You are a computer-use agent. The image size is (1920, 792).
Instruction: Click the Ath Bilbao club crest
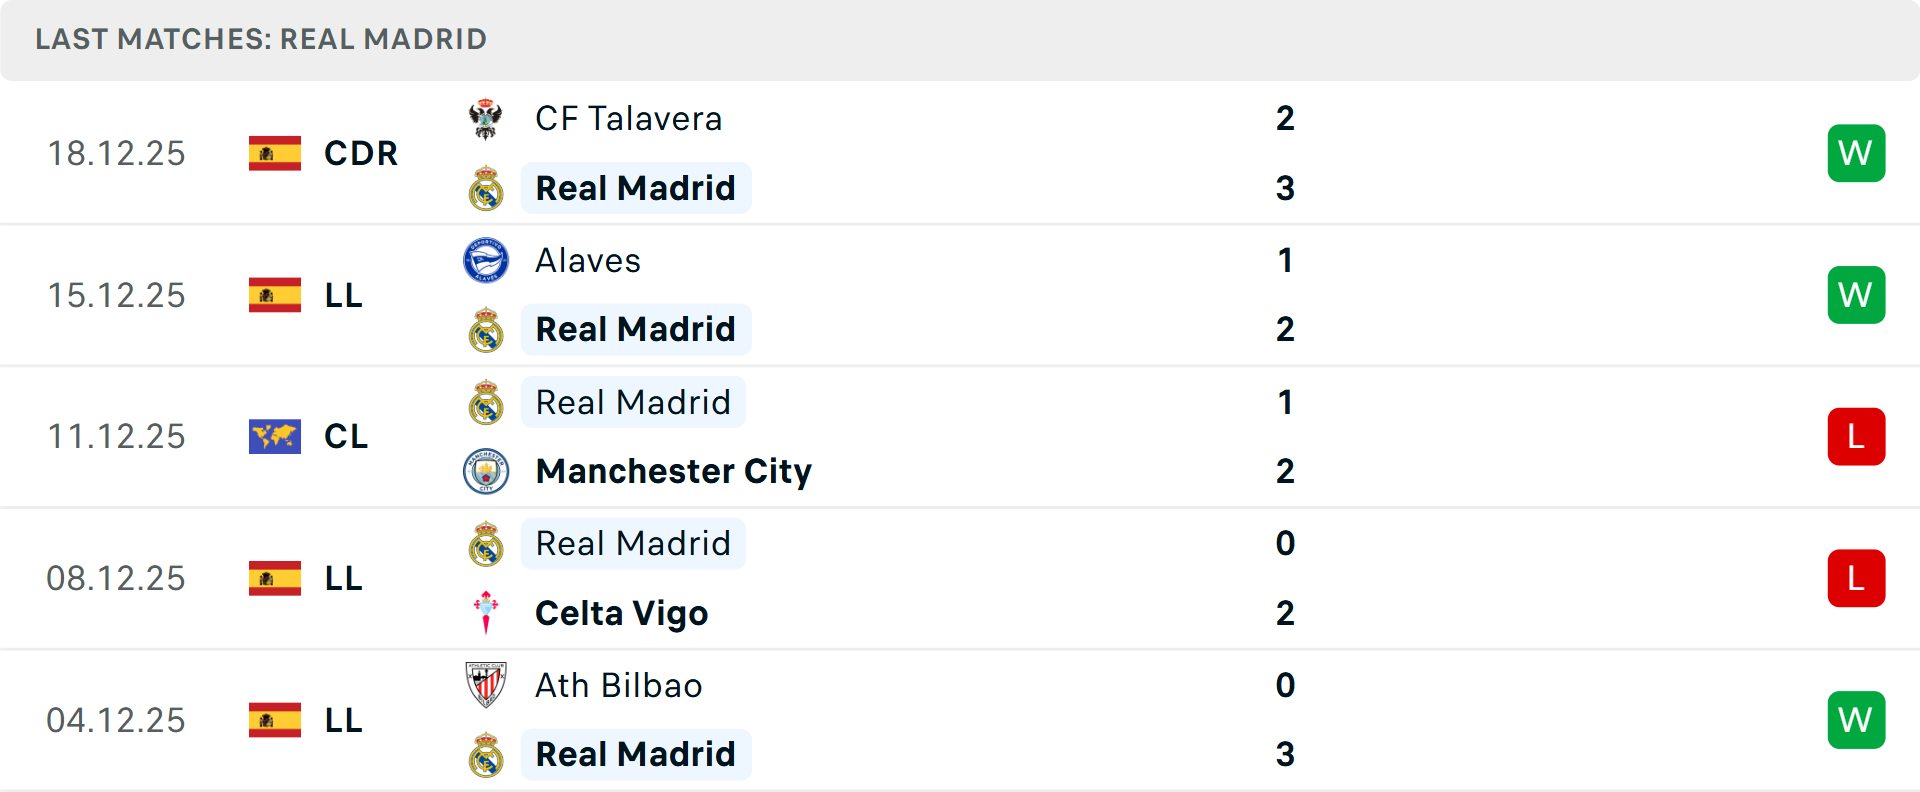[x=486, y=685]
